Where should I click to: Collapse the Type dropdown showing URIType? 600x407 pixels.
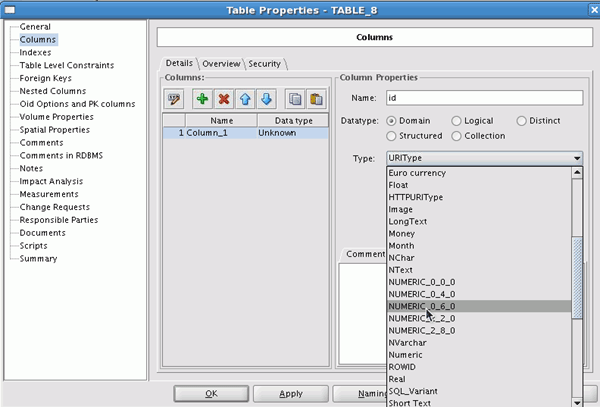(484, 158)
